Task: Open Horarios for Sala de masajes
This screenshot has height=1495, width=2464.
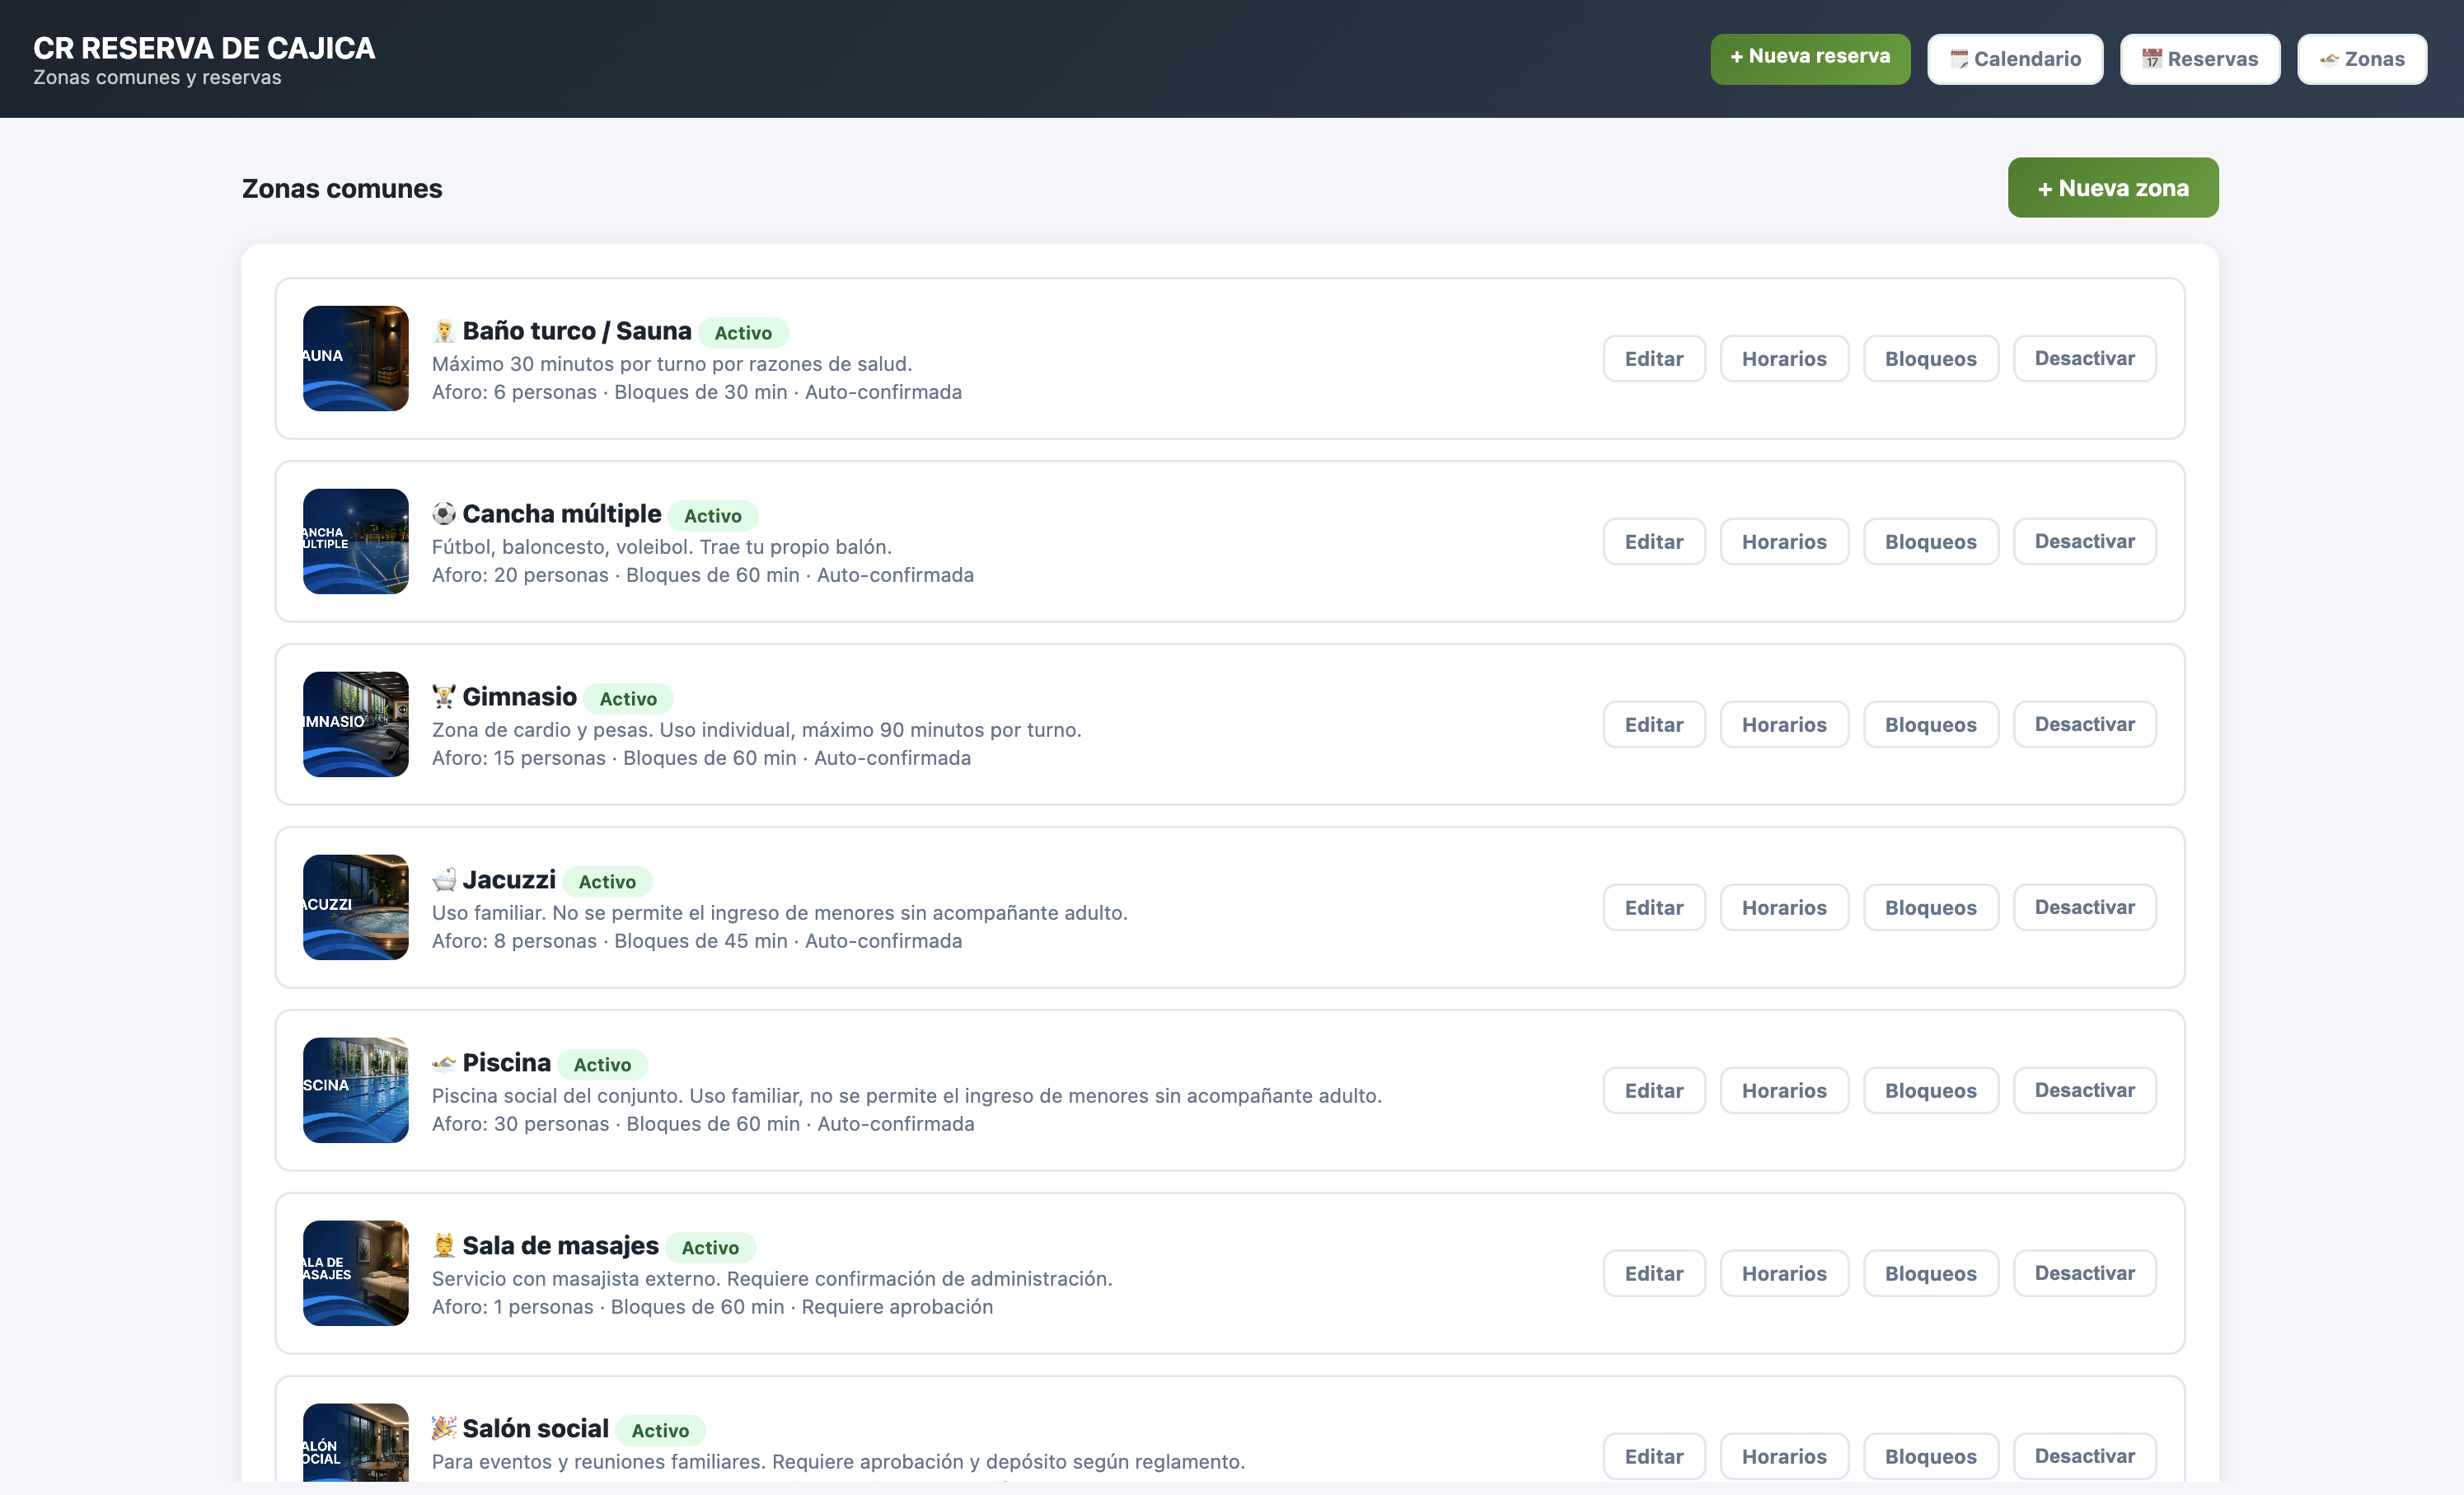Action: tap(1784, 1273)
